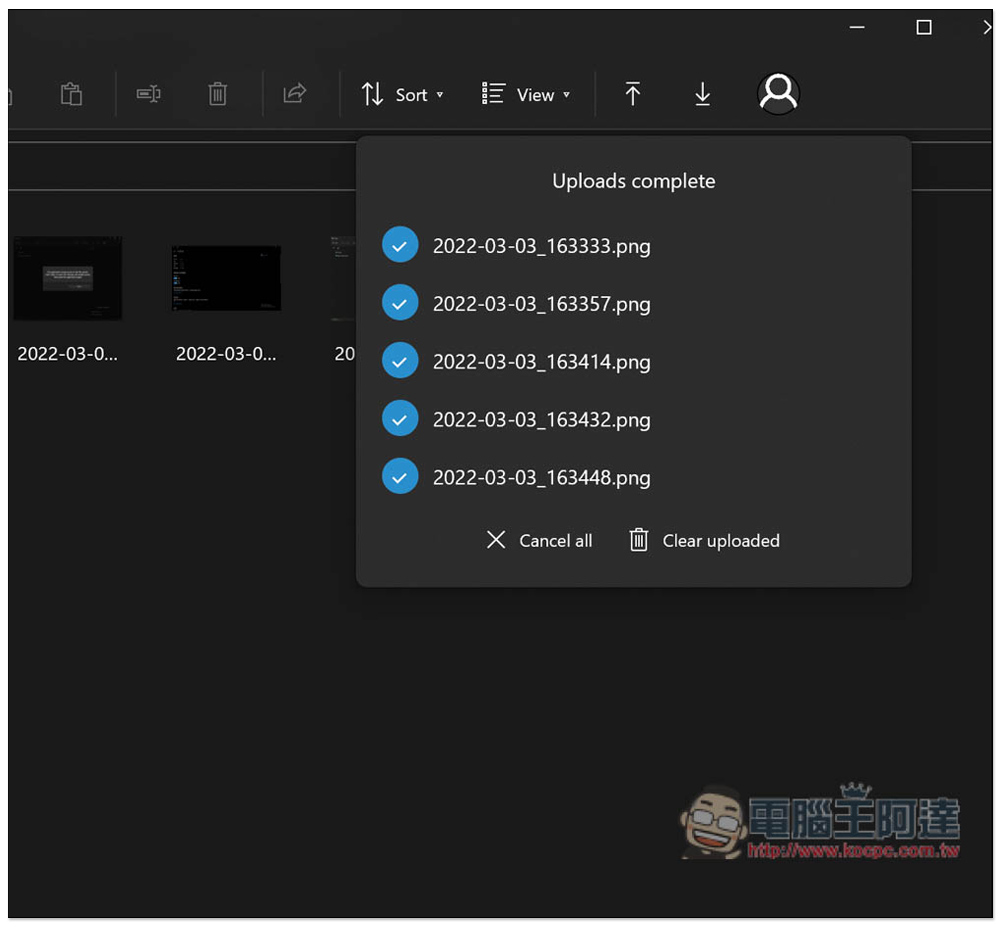1000x928 pixels.
Task: Click the Rename icon in toolbar
Action: tap(149, 95)
